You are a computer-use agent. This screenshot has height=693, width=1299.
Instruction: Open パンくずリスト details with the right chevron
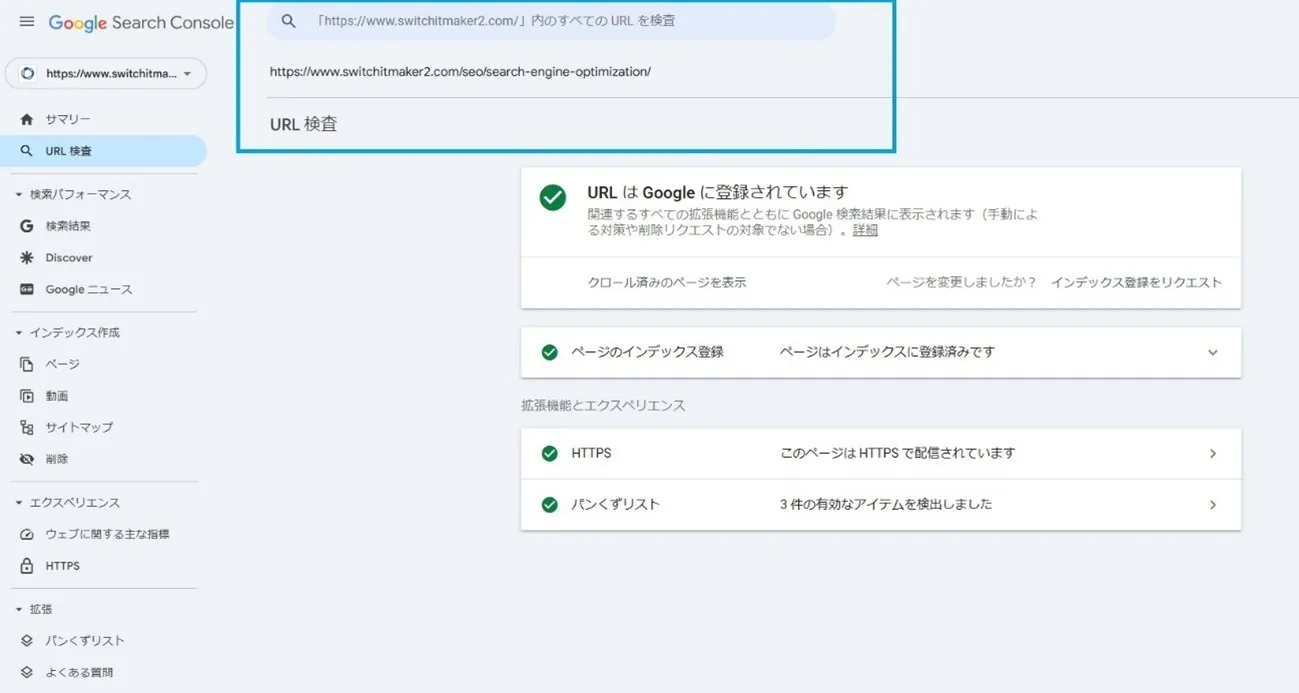tap(1212, 504)
